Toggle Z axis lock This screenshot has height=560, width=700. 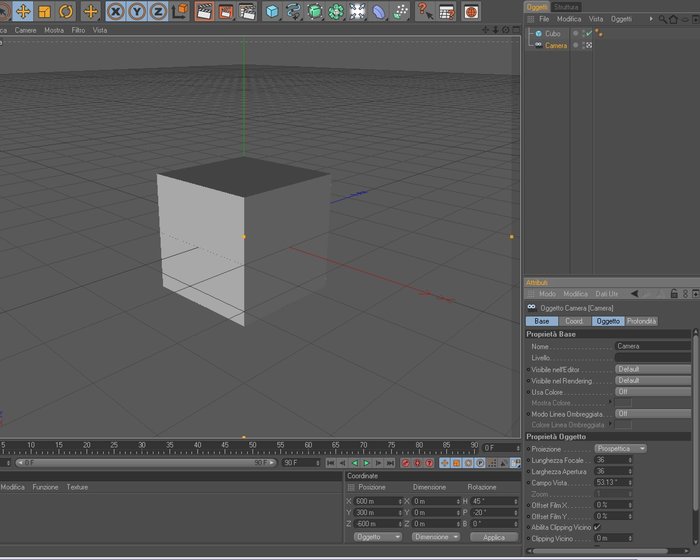point(158,11)
